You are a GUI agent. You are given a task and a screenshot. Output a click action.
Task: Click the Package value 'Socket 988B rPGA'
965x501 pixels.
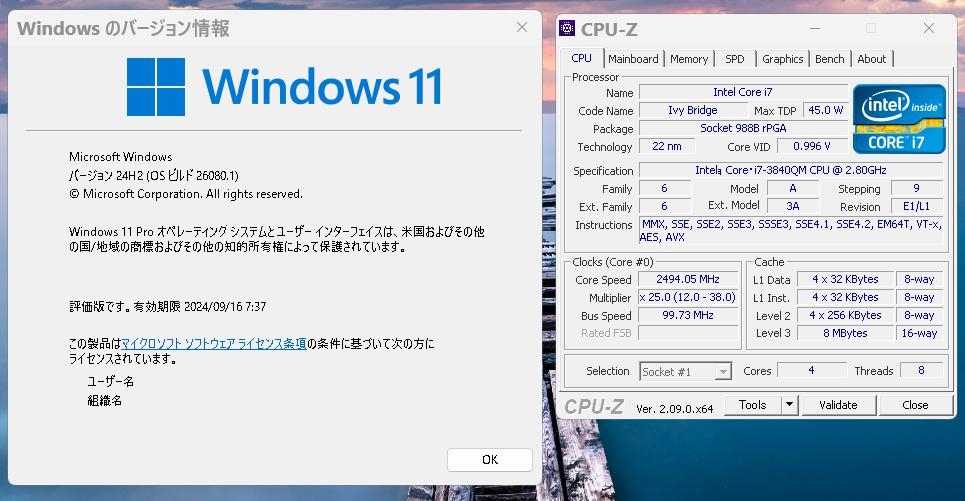743,128
